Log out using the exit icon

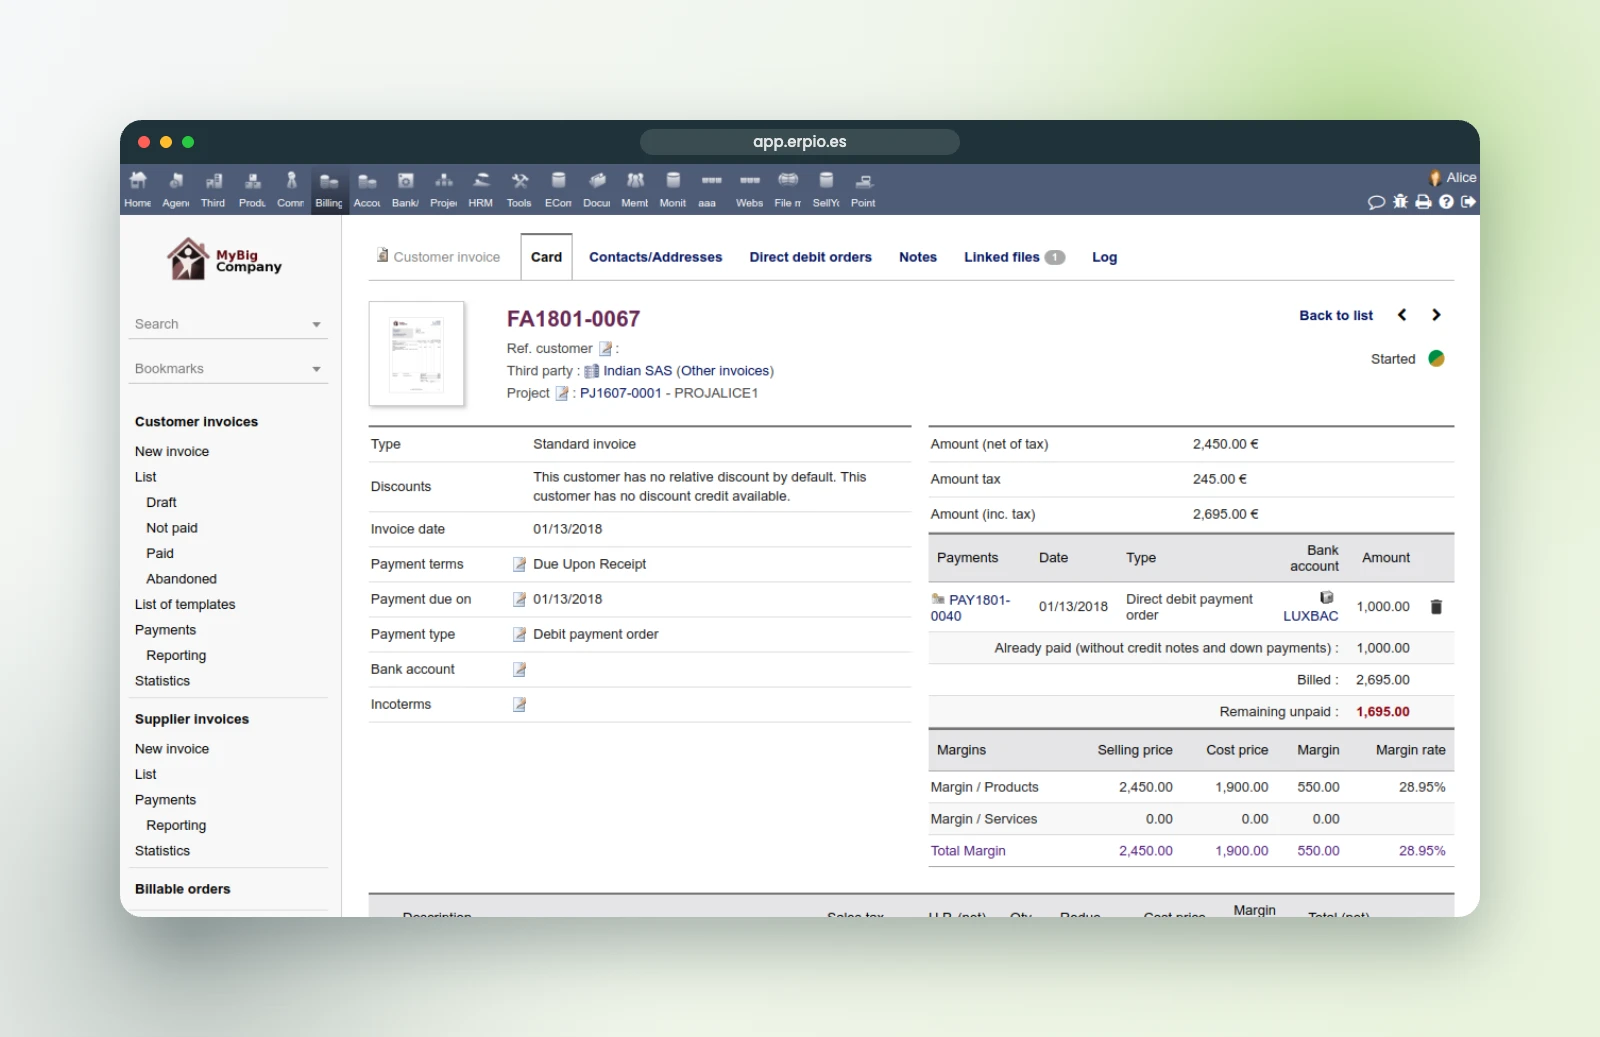point(1468,202)
